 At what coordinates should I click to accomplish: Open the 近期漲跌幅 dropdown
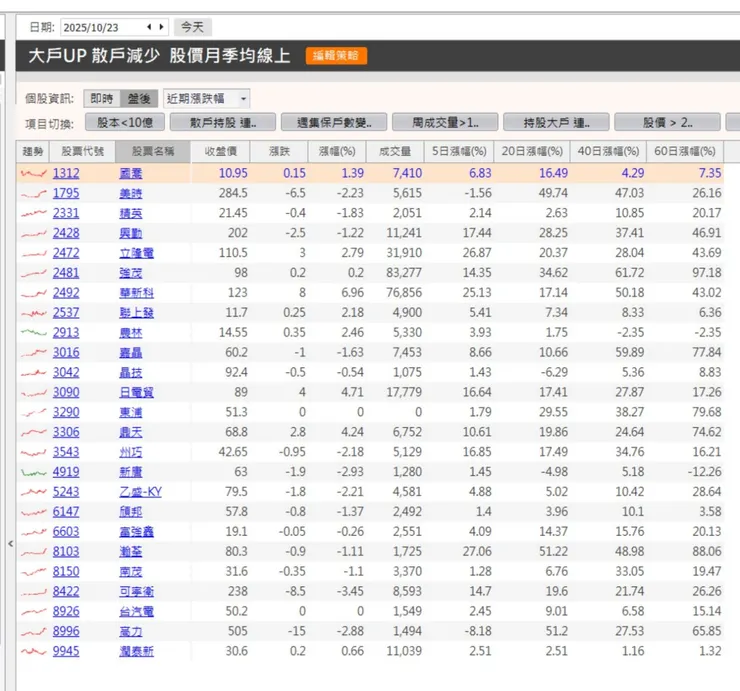pos(206,99)
